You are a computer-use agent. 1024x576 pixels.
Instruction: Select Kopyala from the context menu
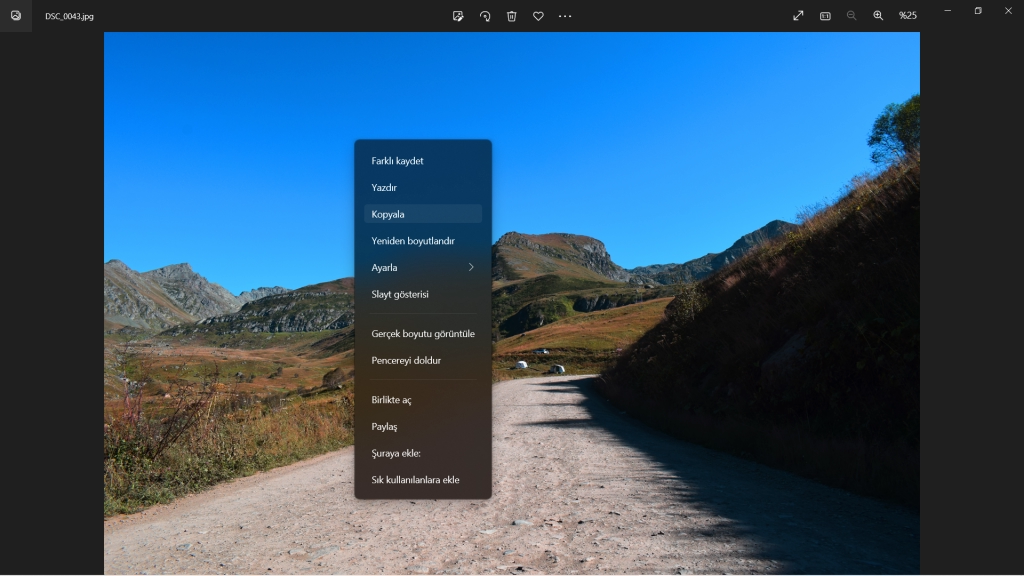[x=423, y=214]
